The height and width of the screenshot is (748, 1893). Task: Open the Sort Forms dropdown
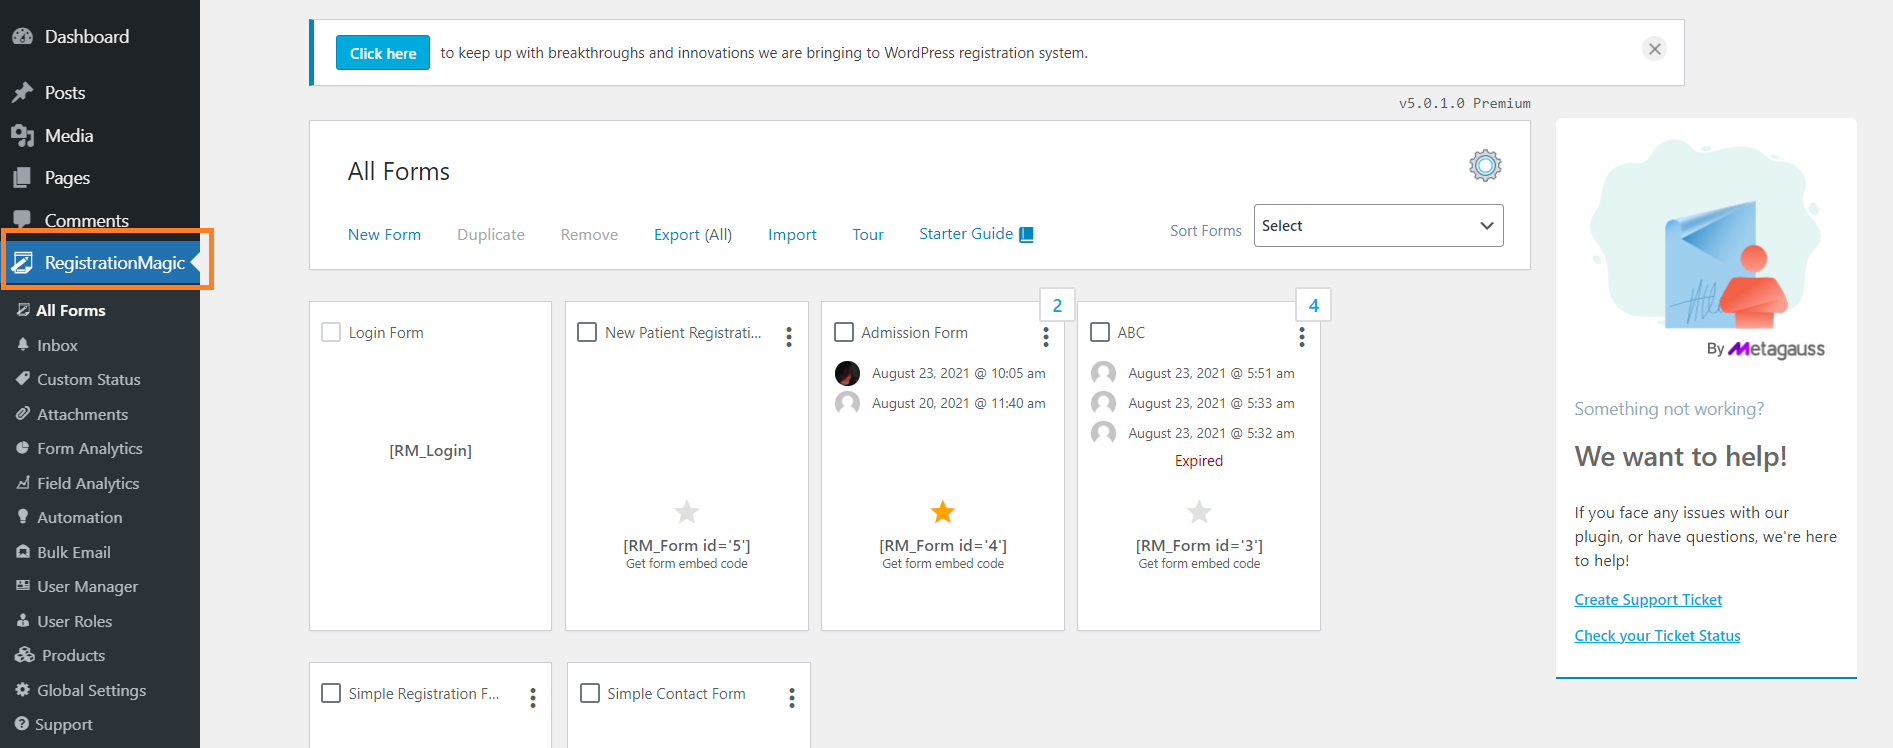(x=1378, y=226)
